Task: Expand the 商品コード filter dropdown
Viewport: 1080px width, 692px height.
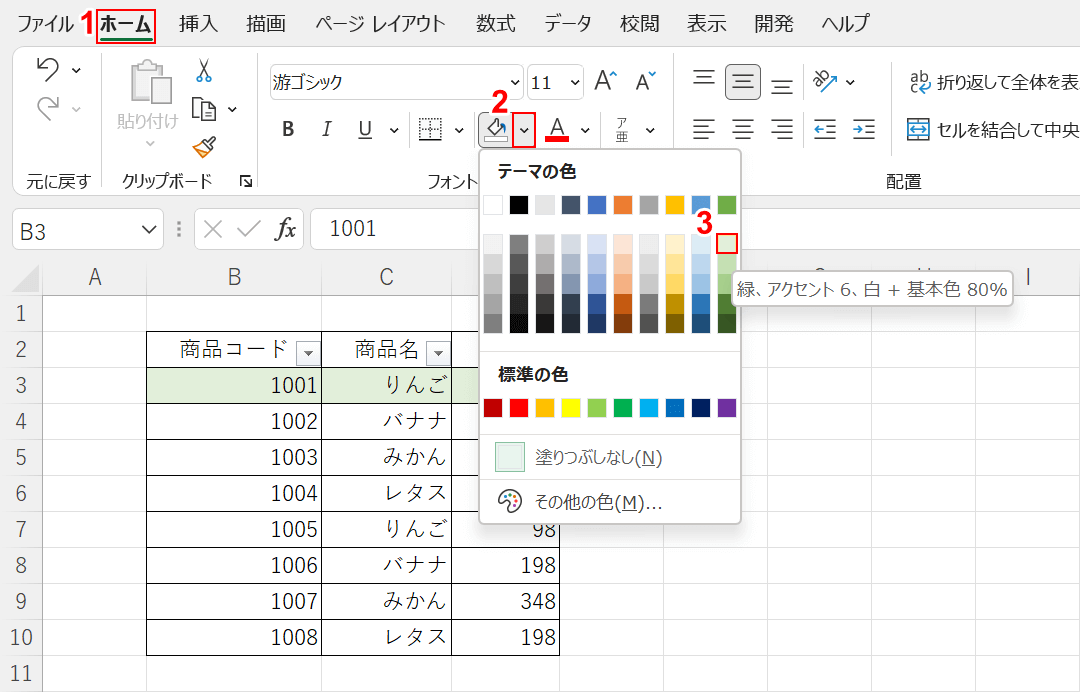Action: (x=309, y=352)
